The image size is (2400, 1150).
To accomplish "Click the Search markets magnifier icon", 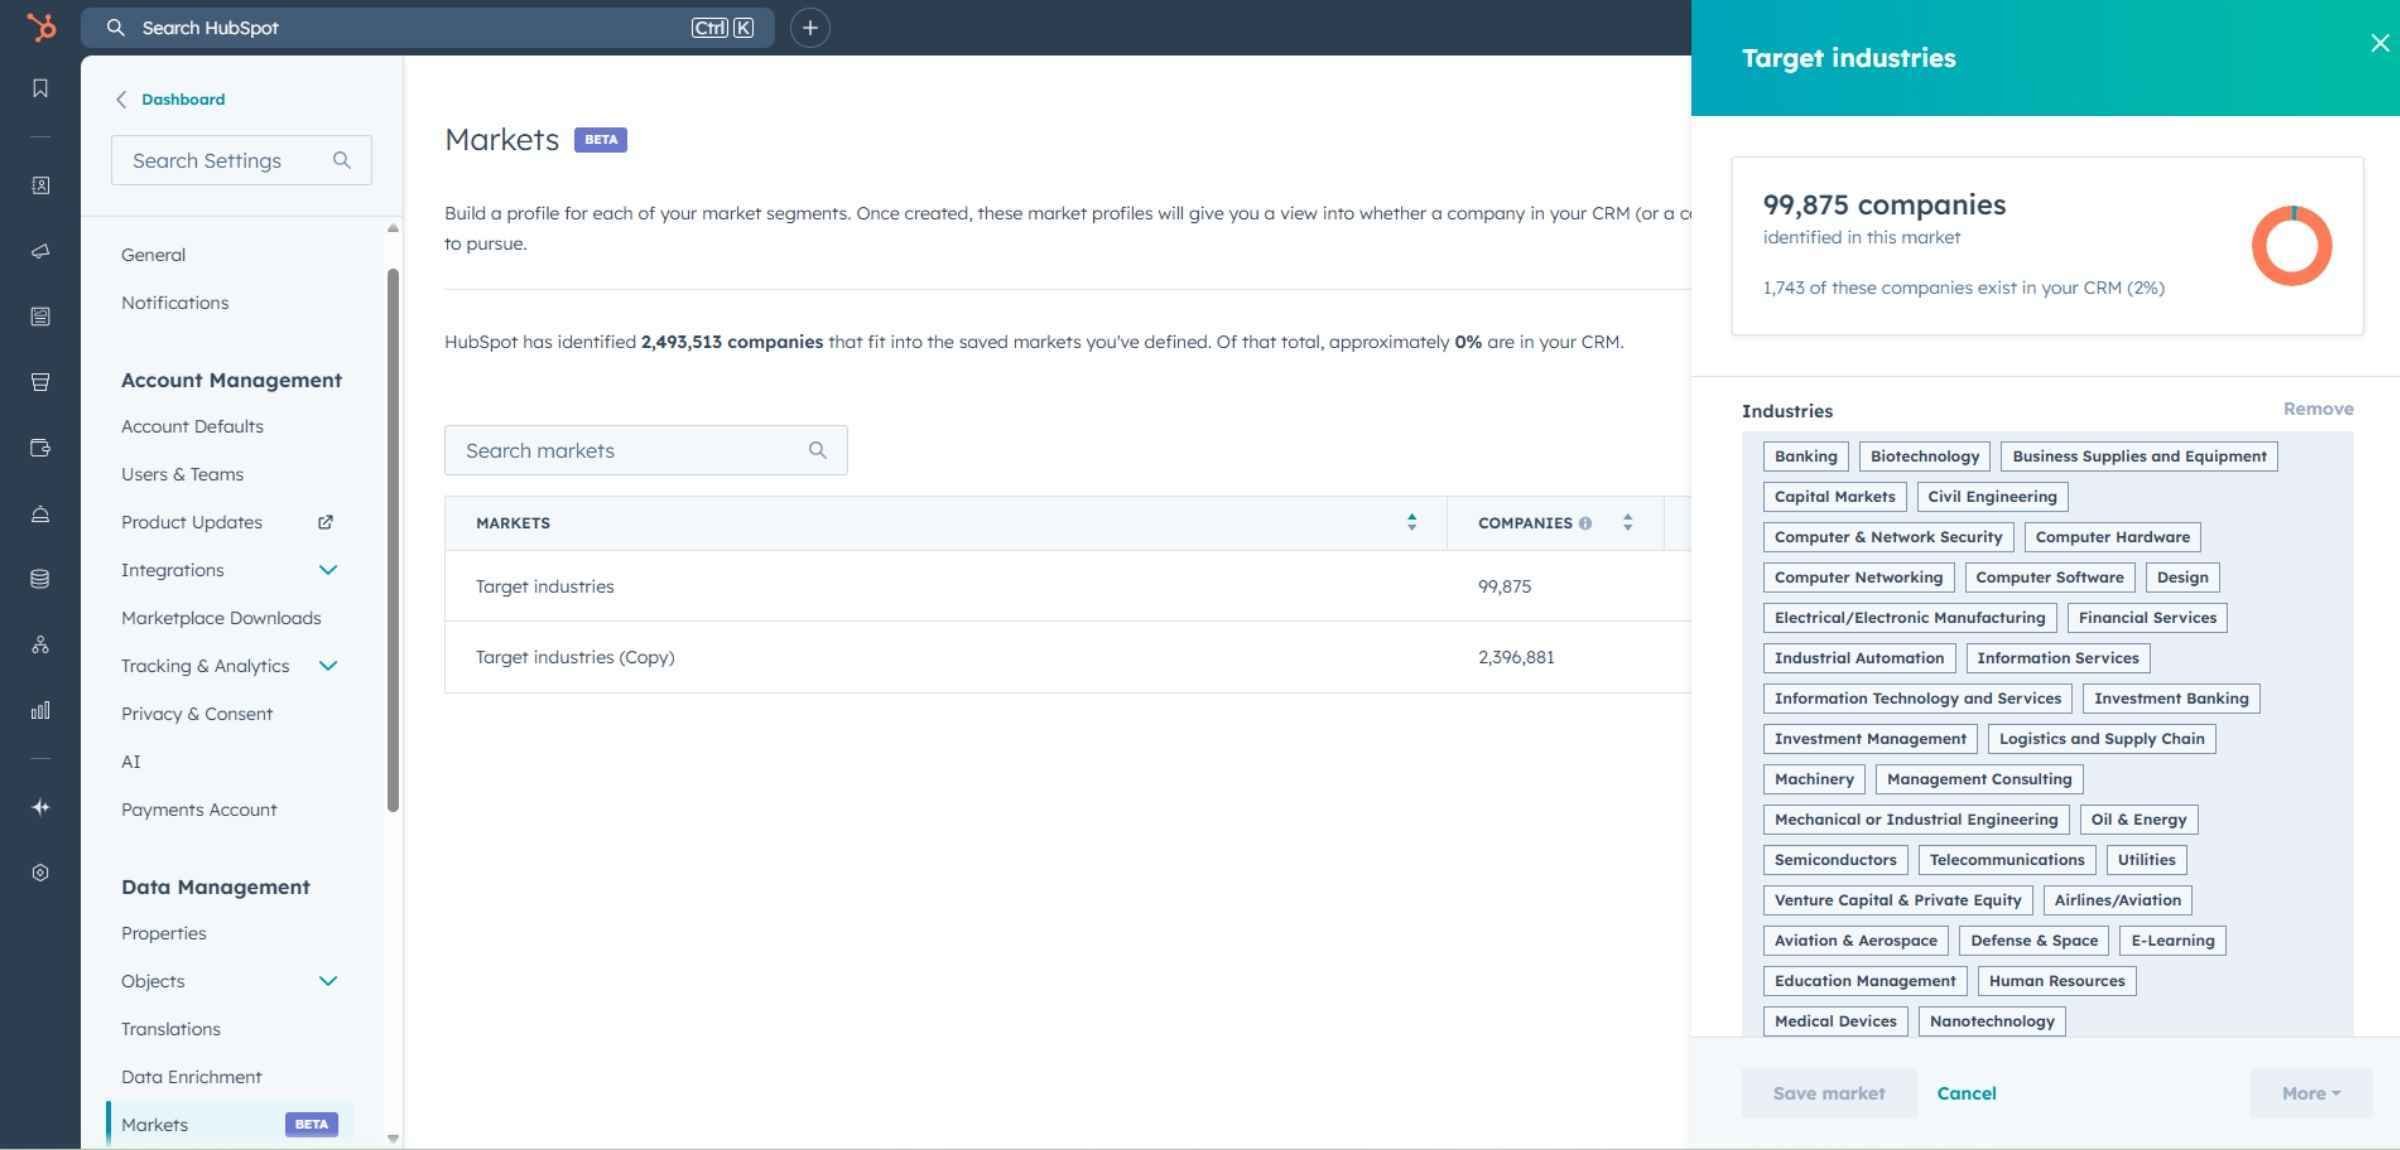I will coord(817,450).
